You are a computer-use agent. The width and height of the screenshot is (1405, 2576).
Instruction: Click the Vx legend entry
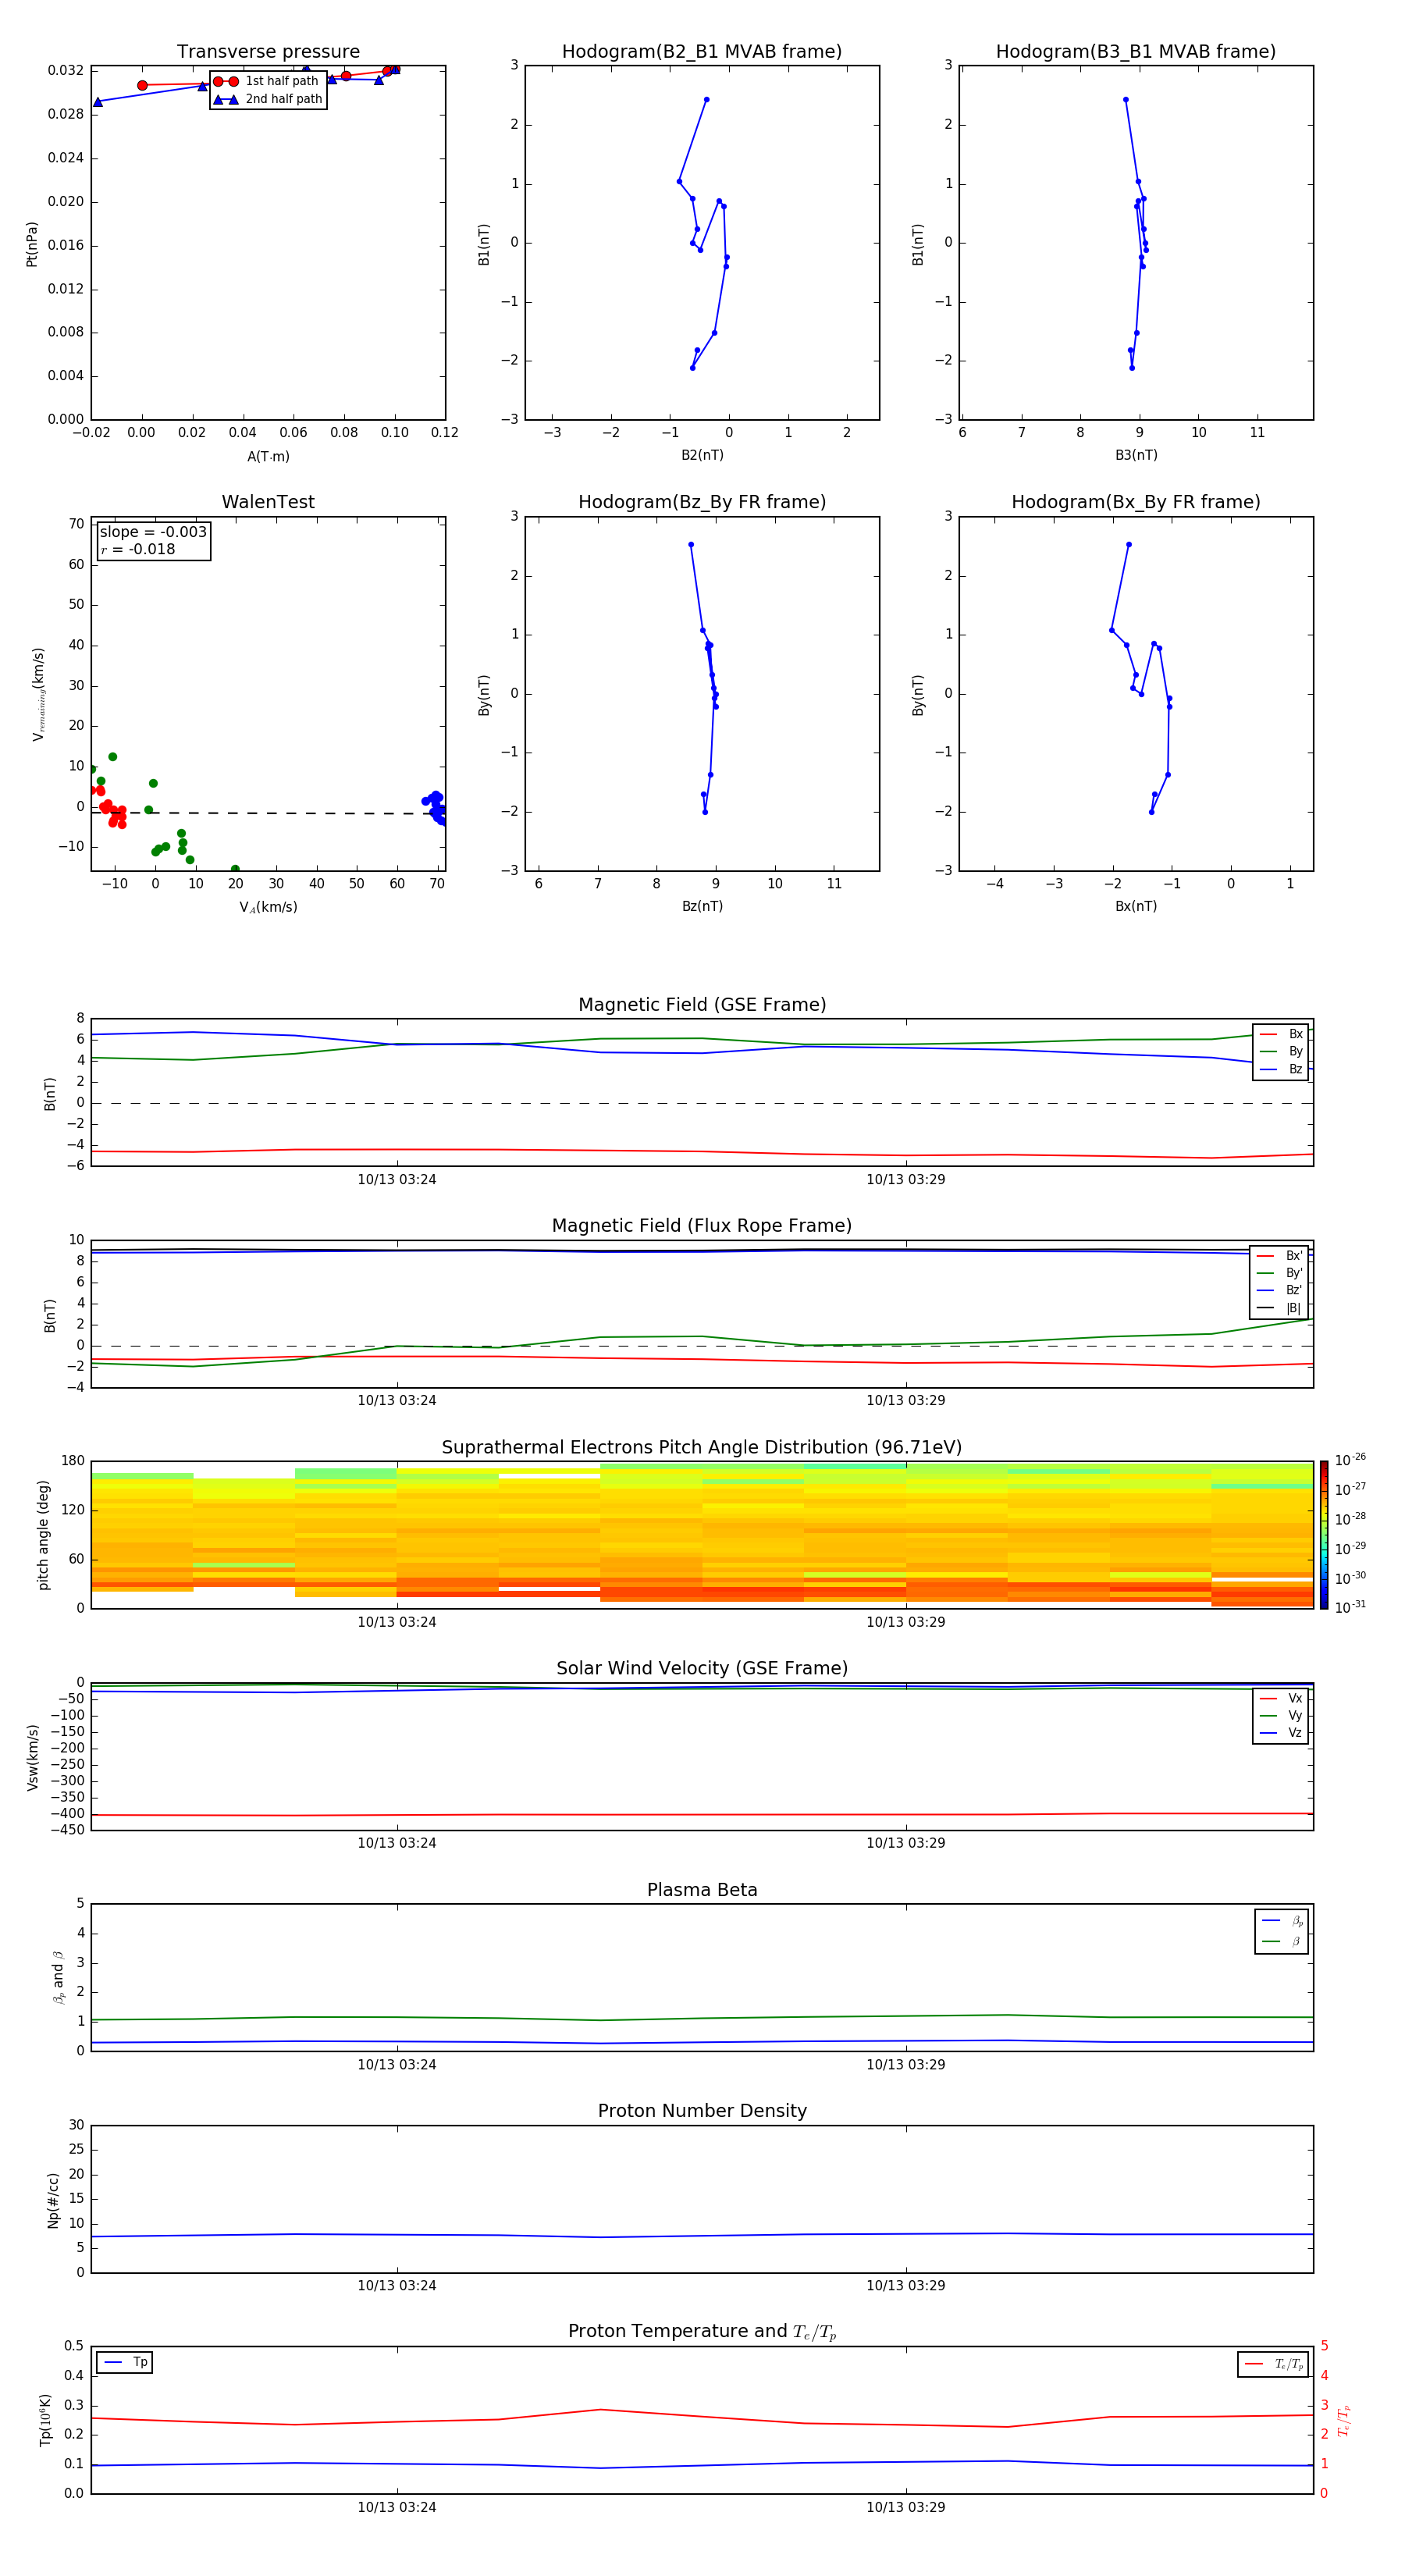pyautogui.click(x=1282, y=1699)
